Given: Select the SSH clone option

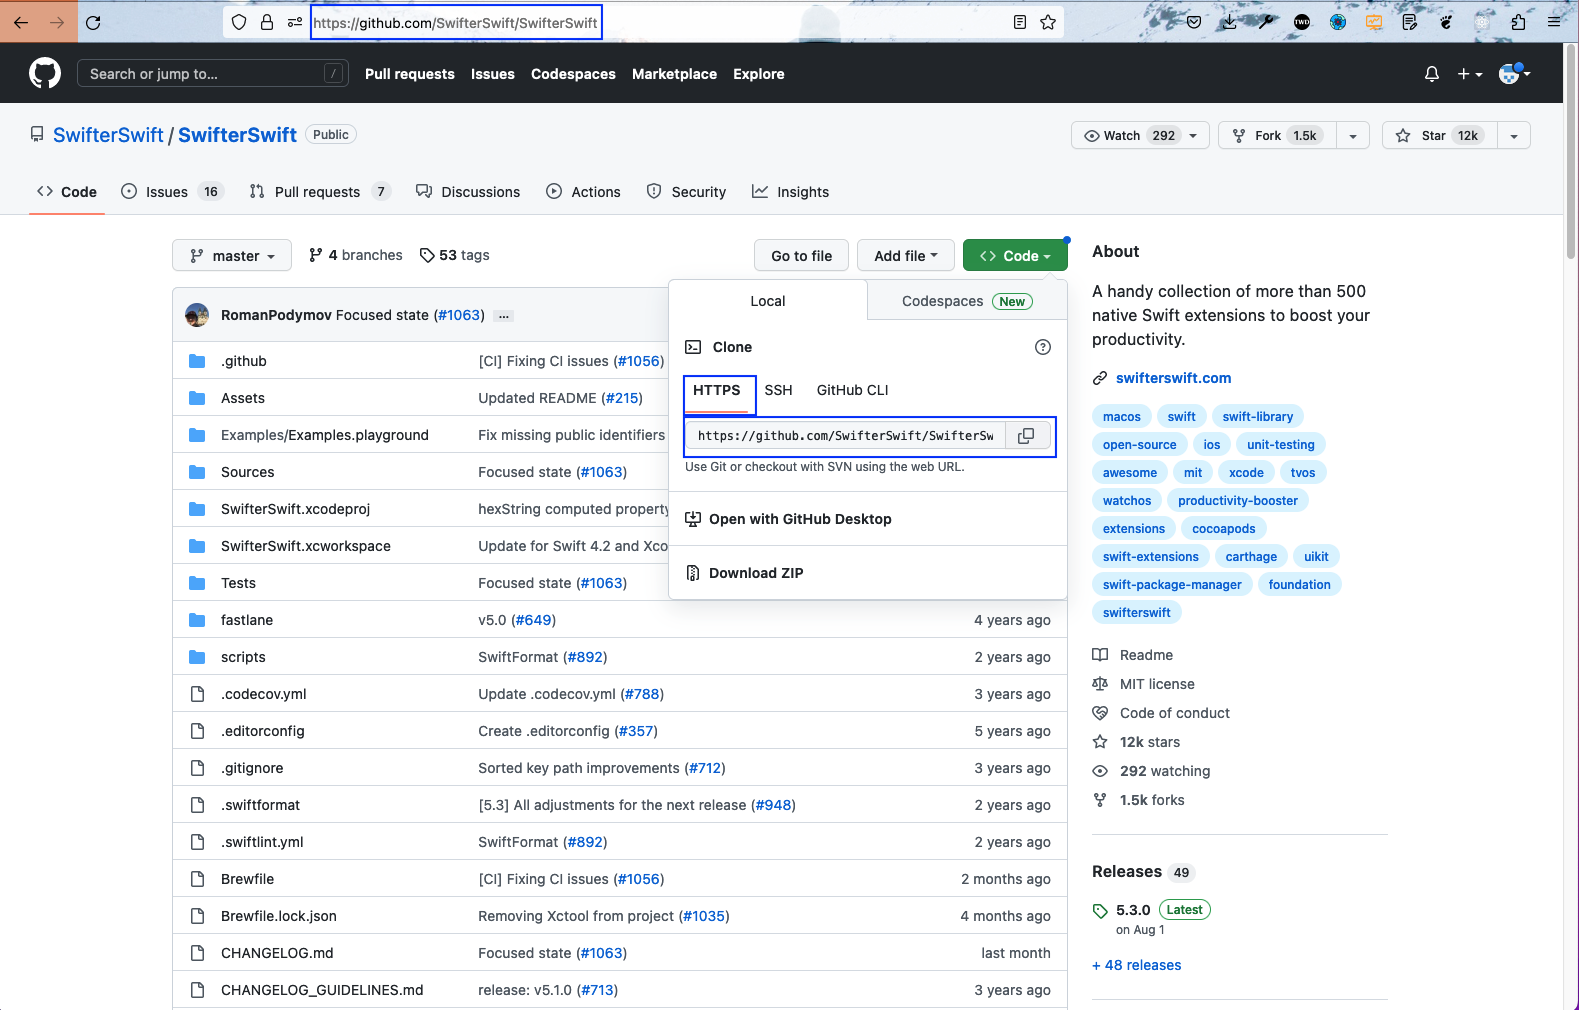Looking at the screenshot, I should click(778, 390).
